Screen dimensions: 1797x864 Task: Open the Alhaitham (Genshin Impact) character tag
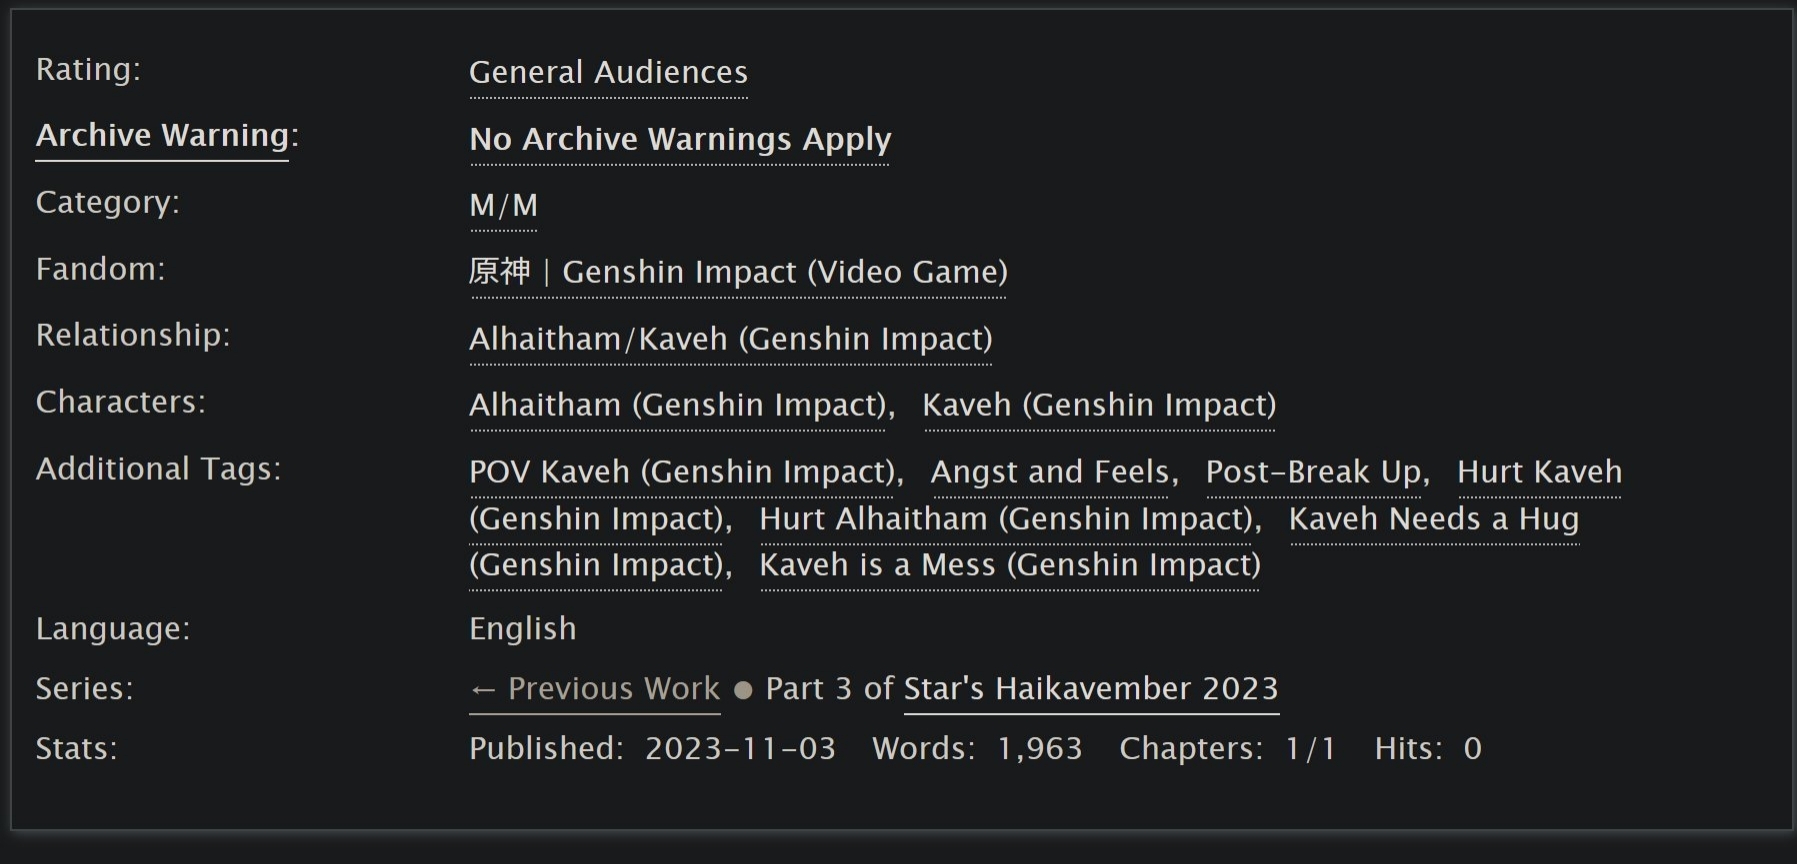pyautogui.click(x=678, y=405)
